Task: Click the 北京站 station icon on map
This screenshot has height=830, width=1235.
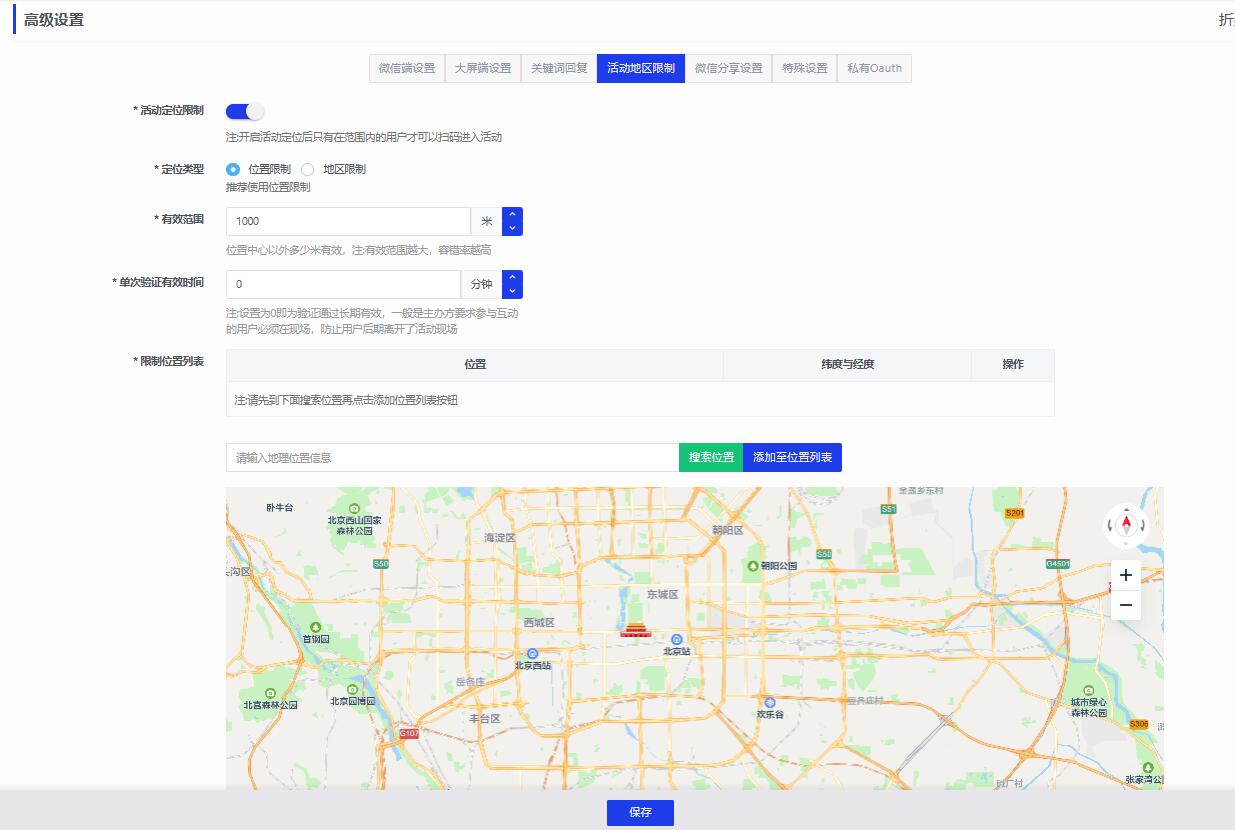Action: tap(677, 638)
